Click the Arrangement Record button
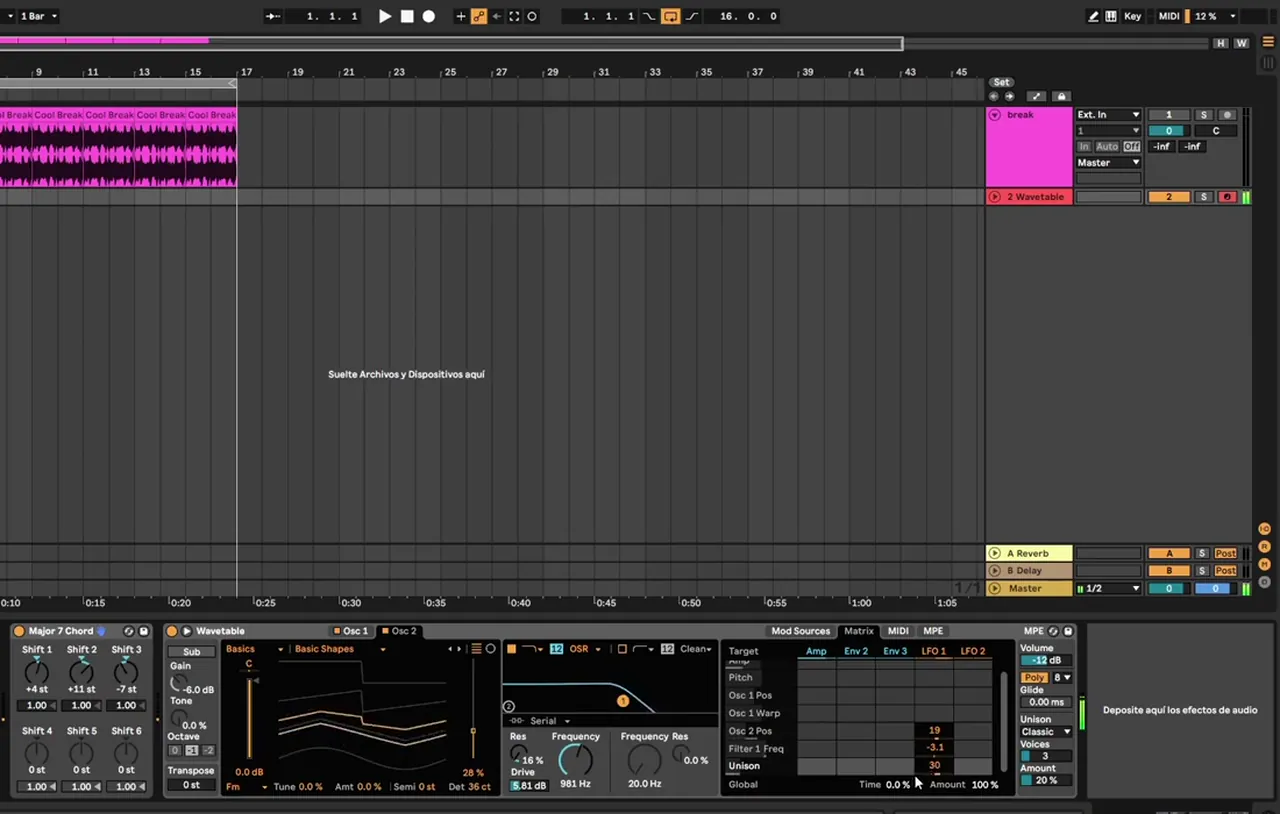This screenshot has height=814, width=1280. pos(429,16)
